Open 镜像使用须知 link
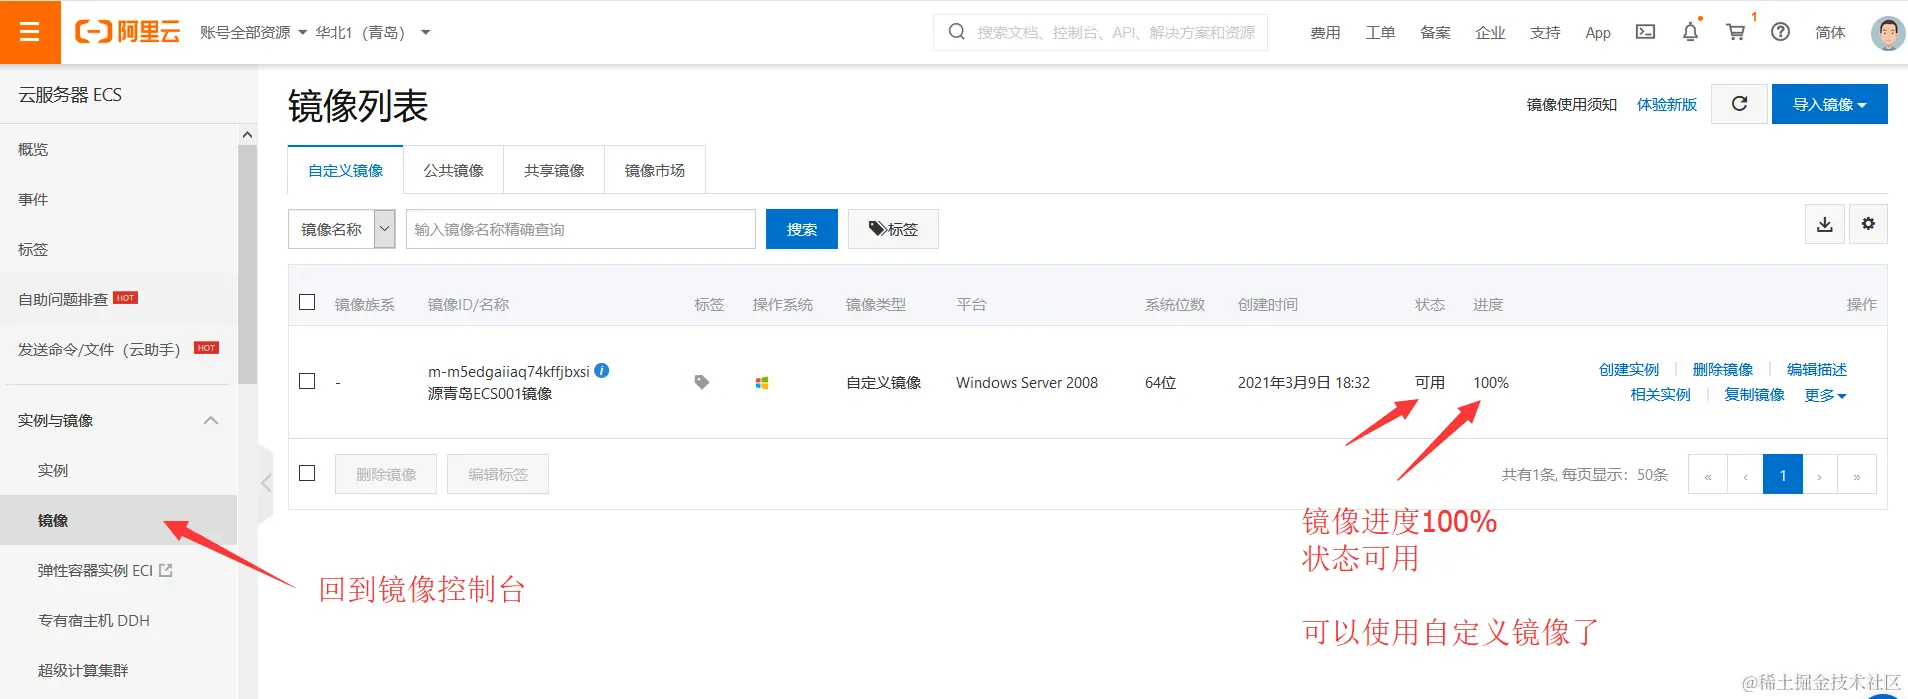Viewport: 1908px width, 699px height. [x=1572, y=104]
